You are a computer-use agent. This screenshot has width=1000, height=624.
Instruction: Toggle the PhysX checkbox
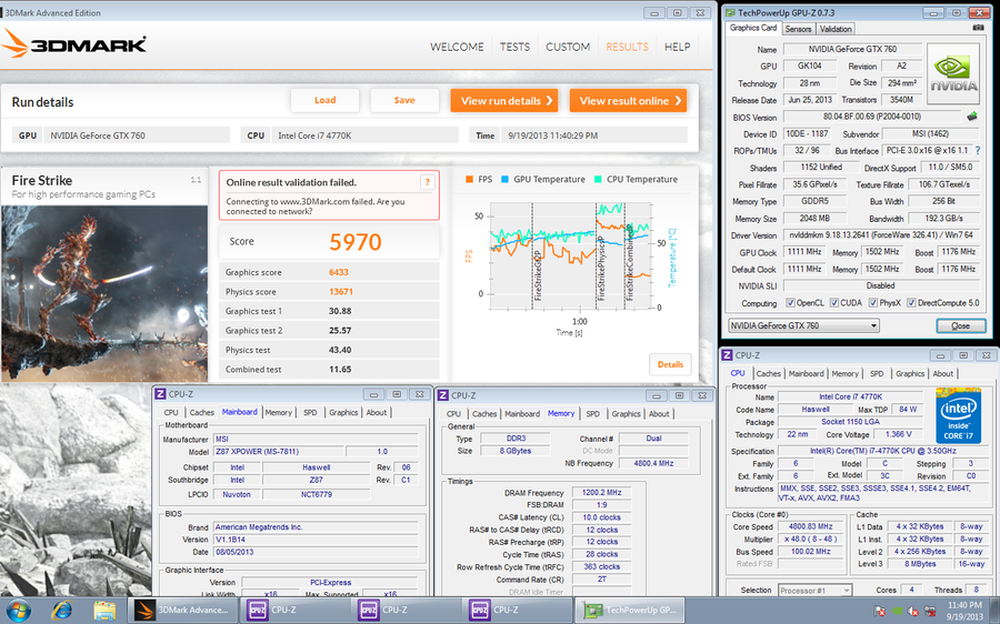(874, 303)
